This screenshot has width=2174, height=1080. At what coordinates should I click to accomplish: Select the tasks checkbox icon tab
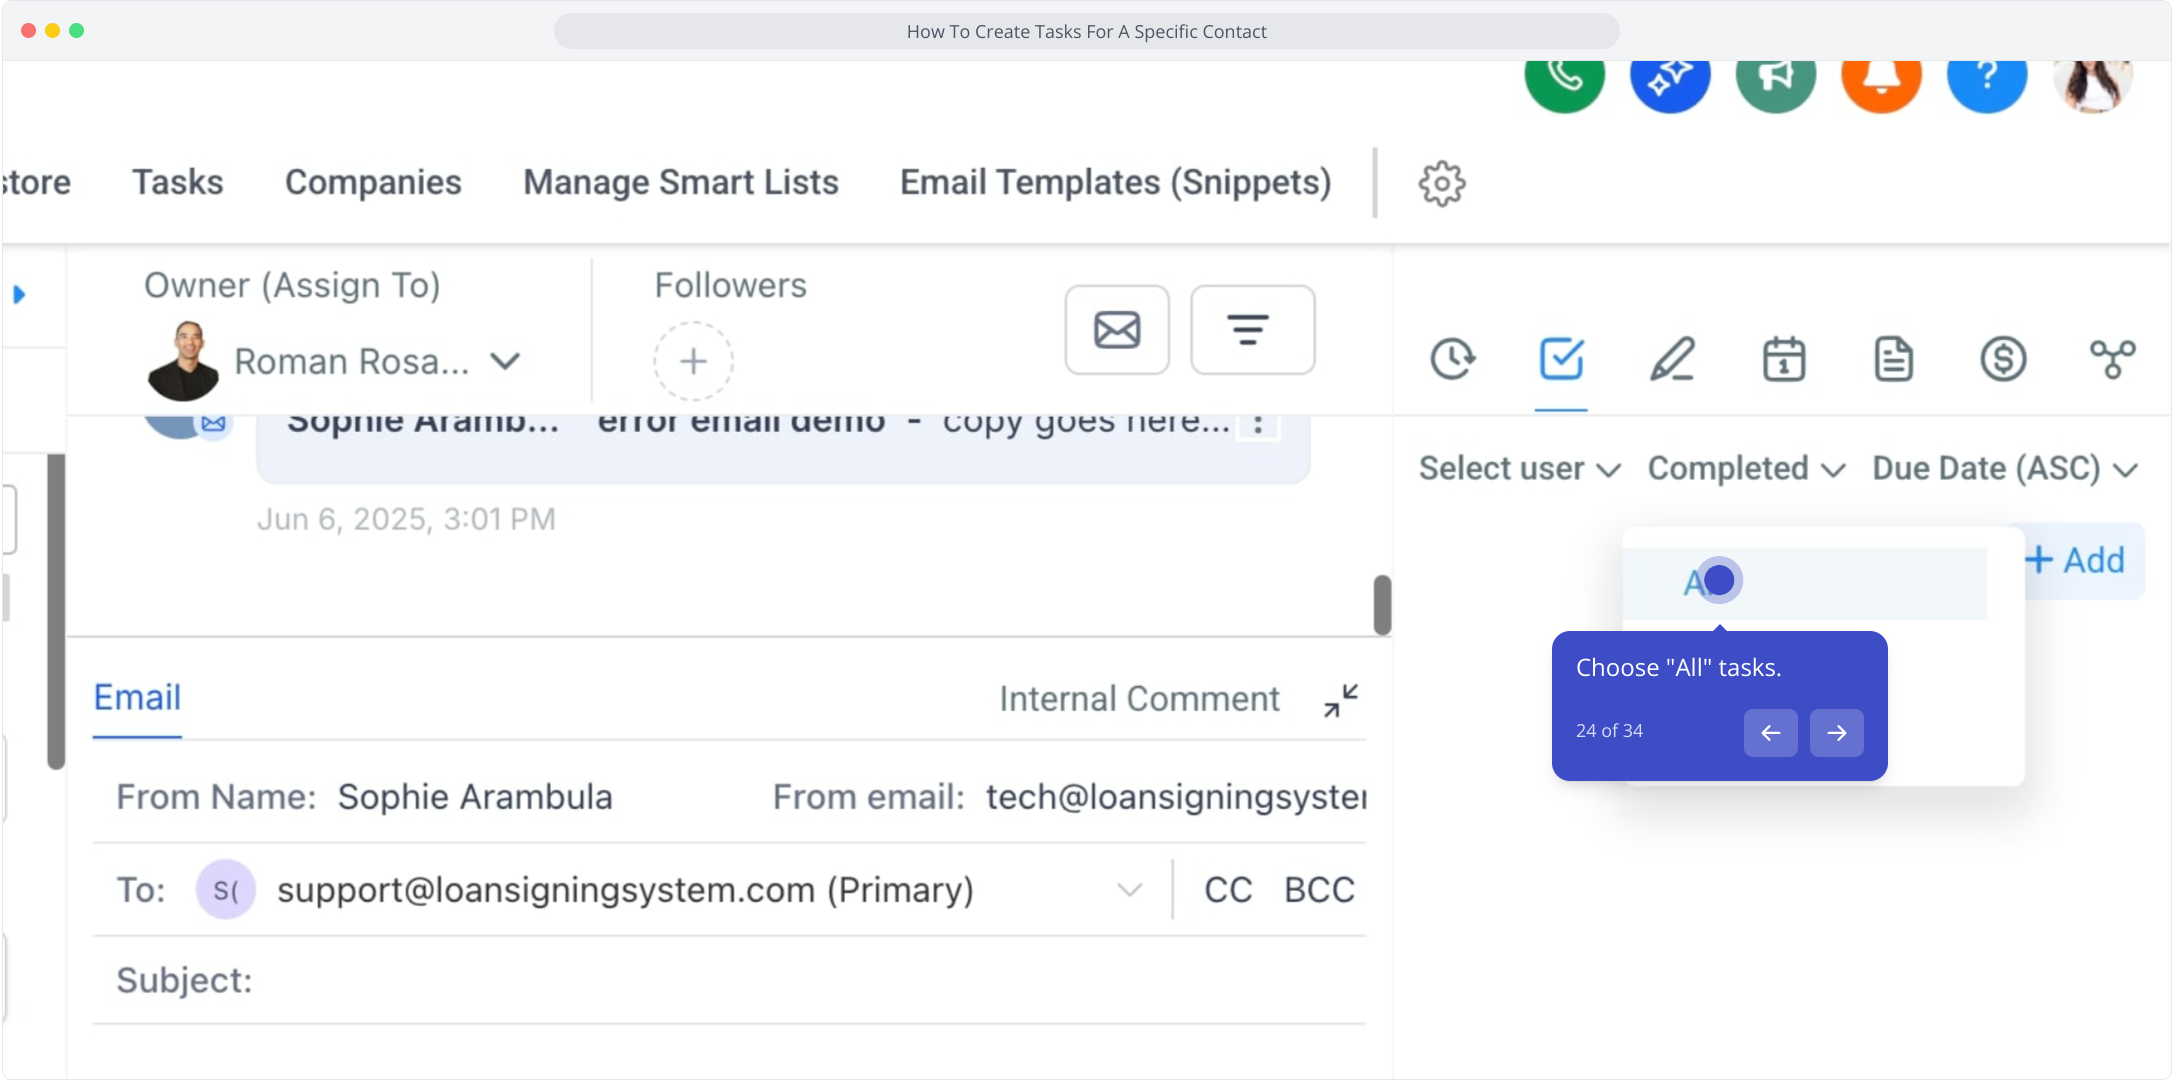[x=1561, y=359]
